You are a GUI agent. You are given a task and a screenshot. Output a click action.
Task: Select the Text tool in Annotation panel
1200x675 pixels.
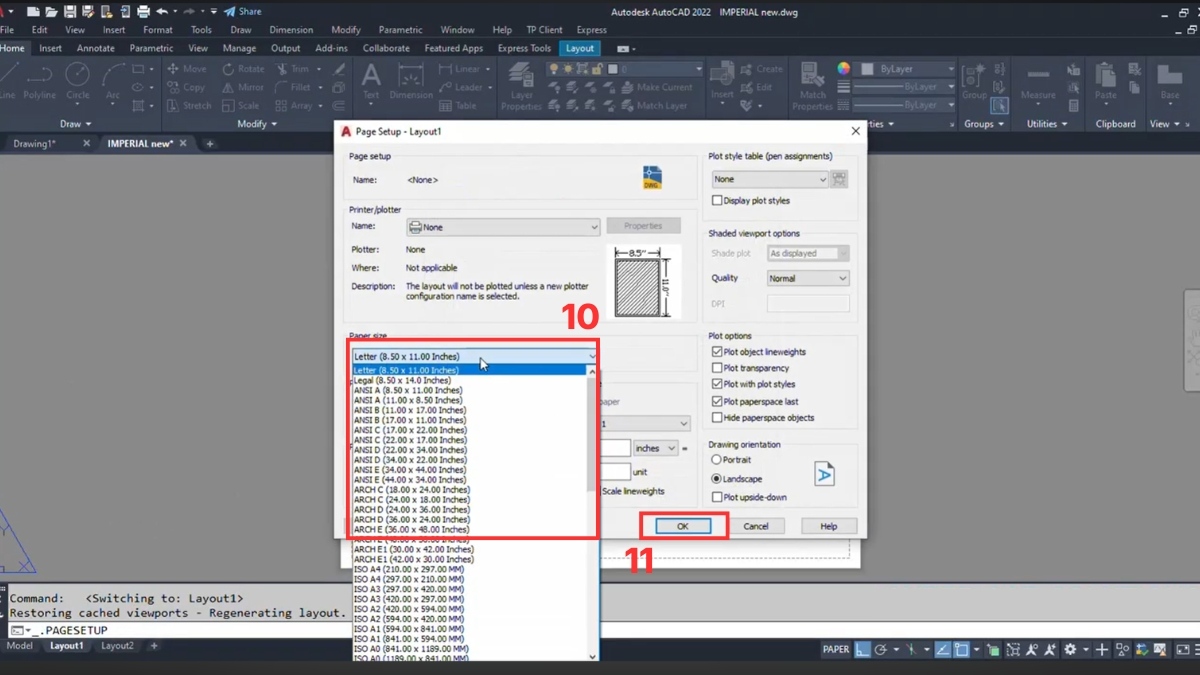(x=371, y=80)
